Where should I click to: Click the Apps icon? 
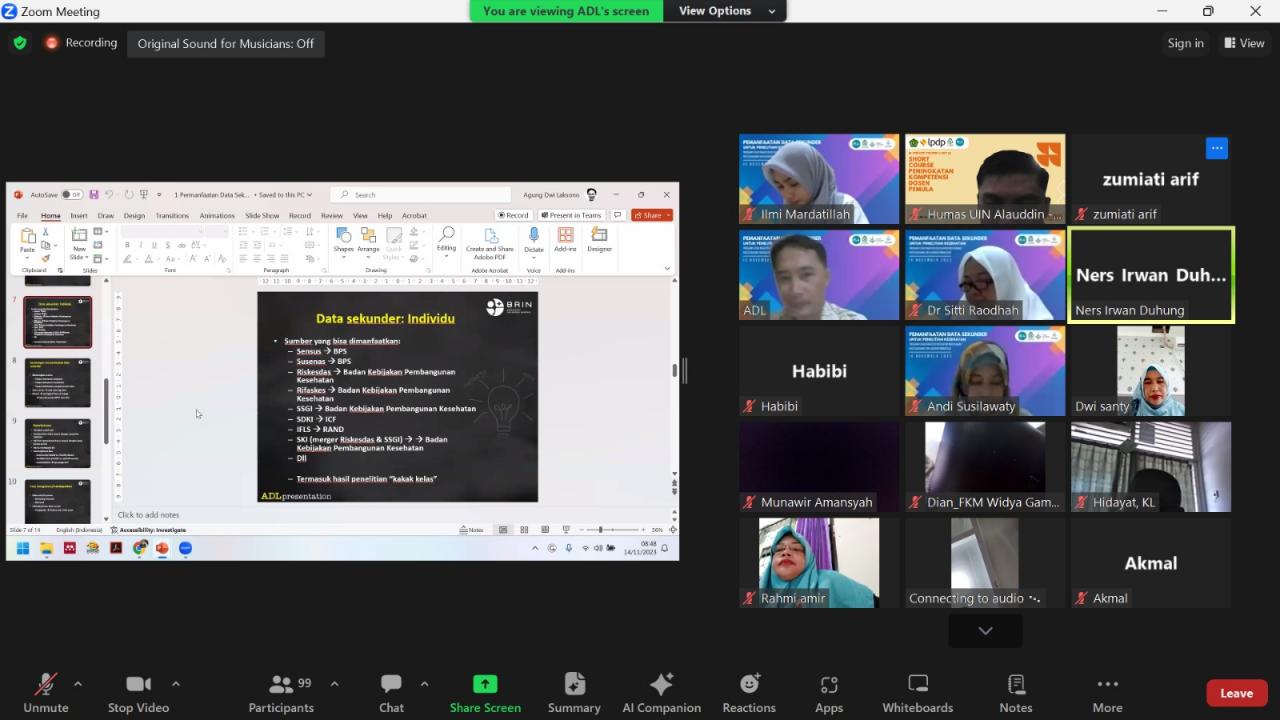point(828,692)
